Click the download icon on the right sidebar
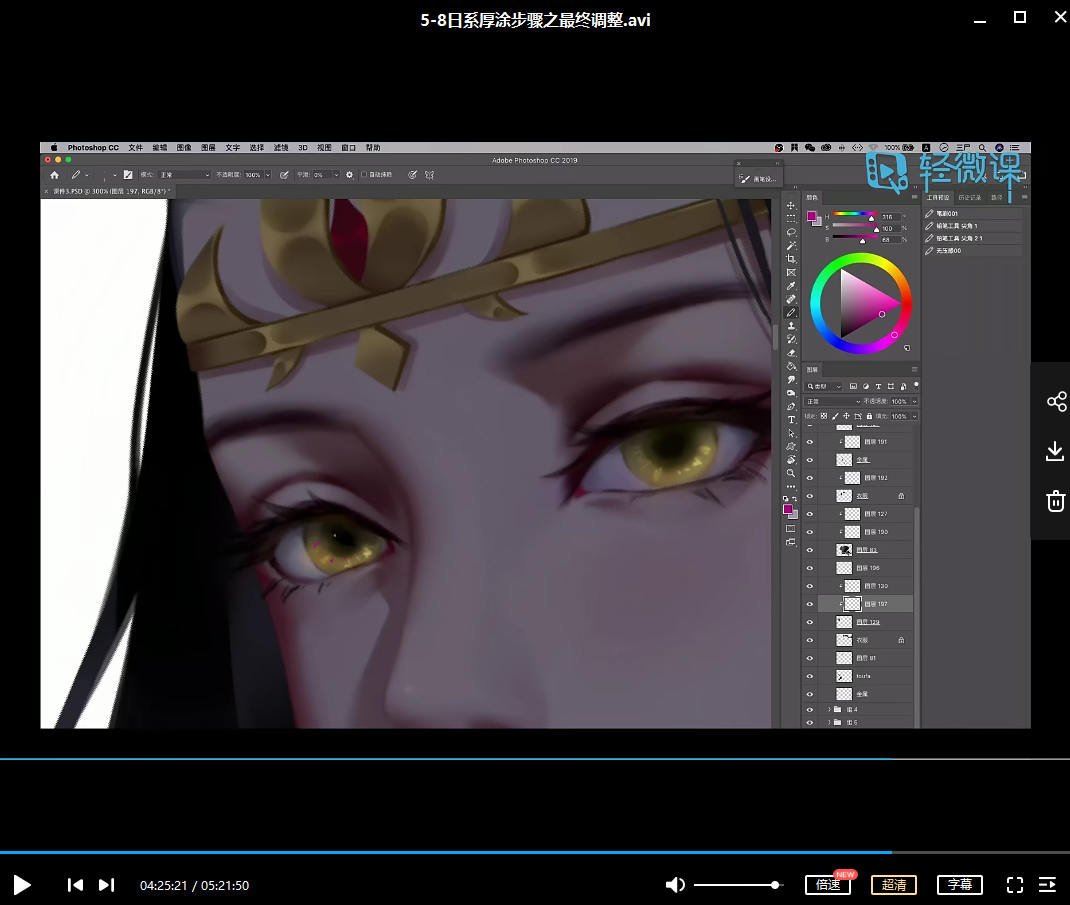This screenshot has height=905, width=1070. tap(1056, 451)
